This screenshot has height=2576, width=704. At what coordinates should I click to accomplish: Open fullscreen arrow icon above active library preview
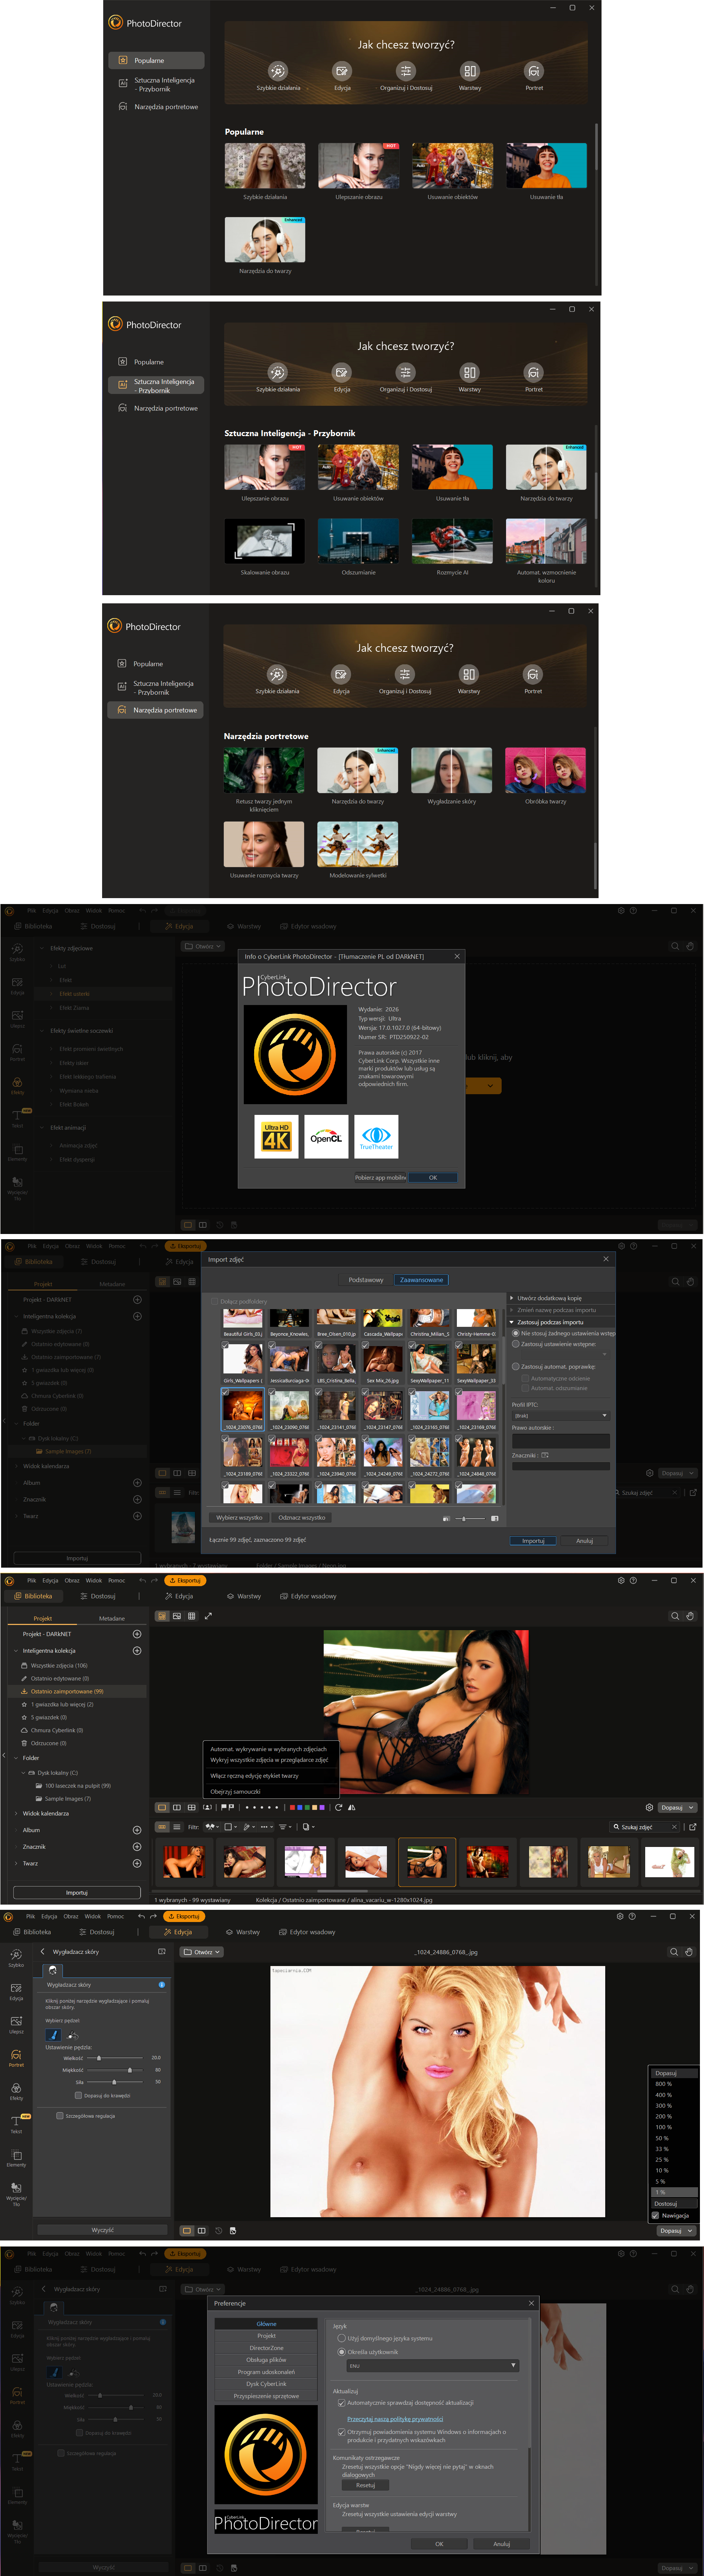tap(208, 1616)
